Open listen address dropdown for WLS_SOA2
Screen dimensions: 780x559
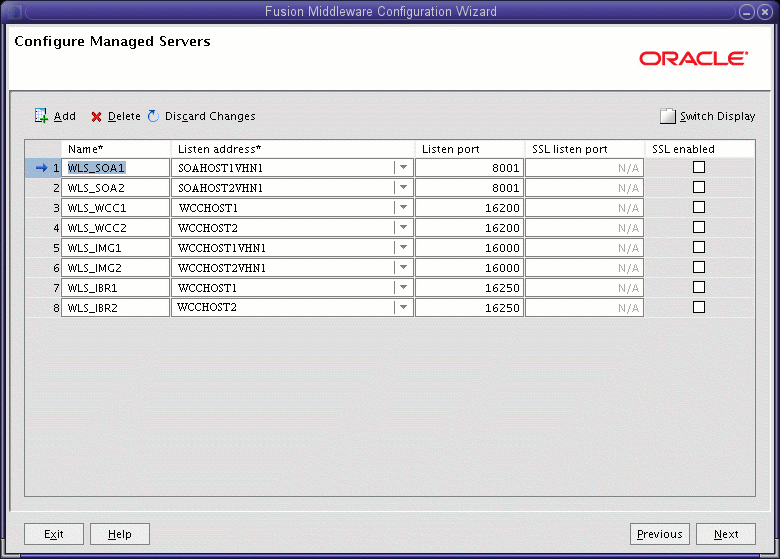(x=403, y=187)
